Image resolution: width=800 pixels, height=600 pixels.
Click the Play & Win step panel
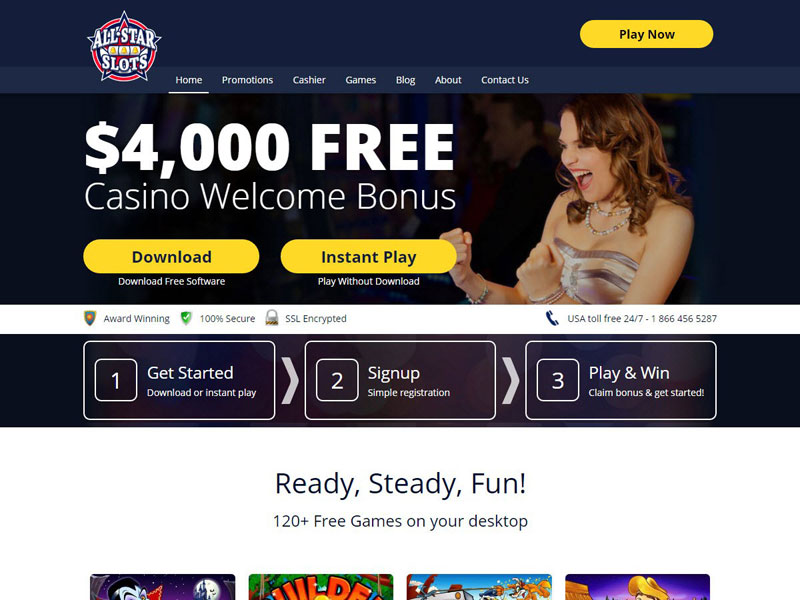pos(621,380)
